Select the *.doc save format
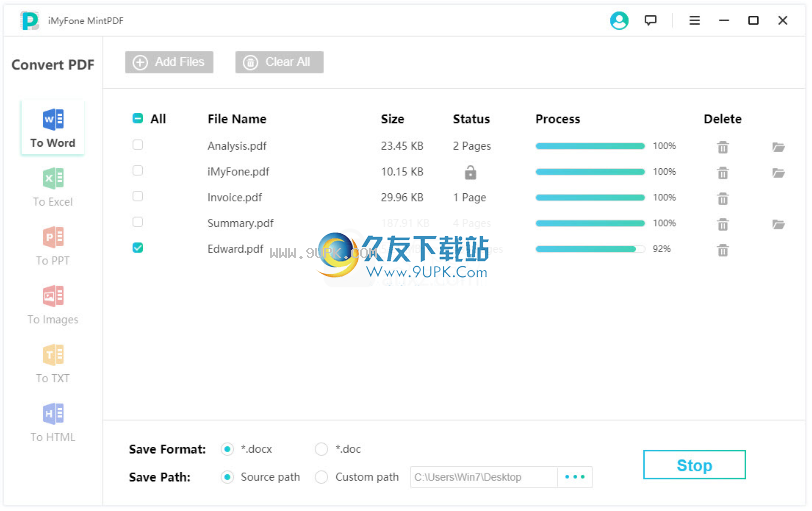This screenshot has width=812, height=511. 322,449
